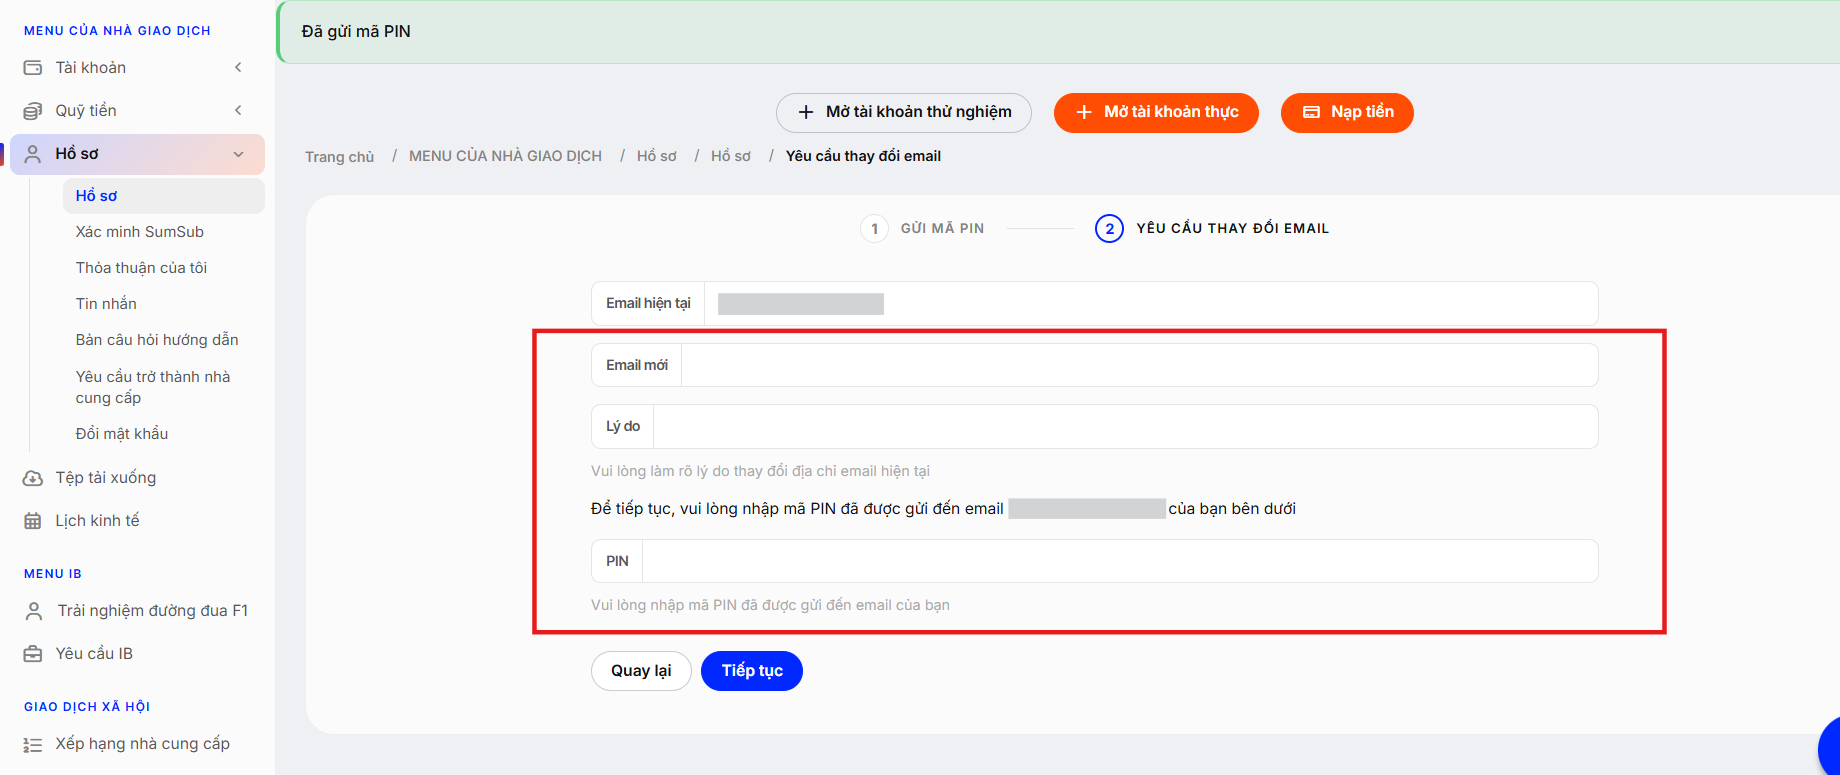Go to Trang chủ breadcrumb

pos(340,157)
